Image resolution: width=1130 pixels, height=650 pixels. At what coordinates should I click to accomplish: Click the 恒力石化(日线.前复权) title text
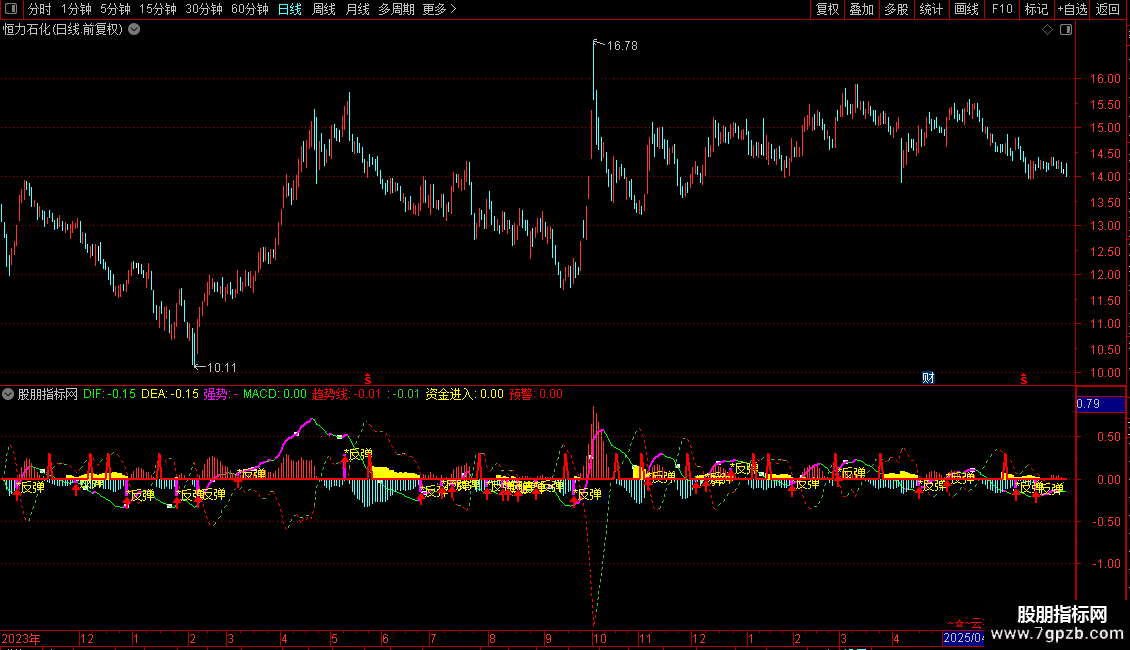tap(63, 30)
